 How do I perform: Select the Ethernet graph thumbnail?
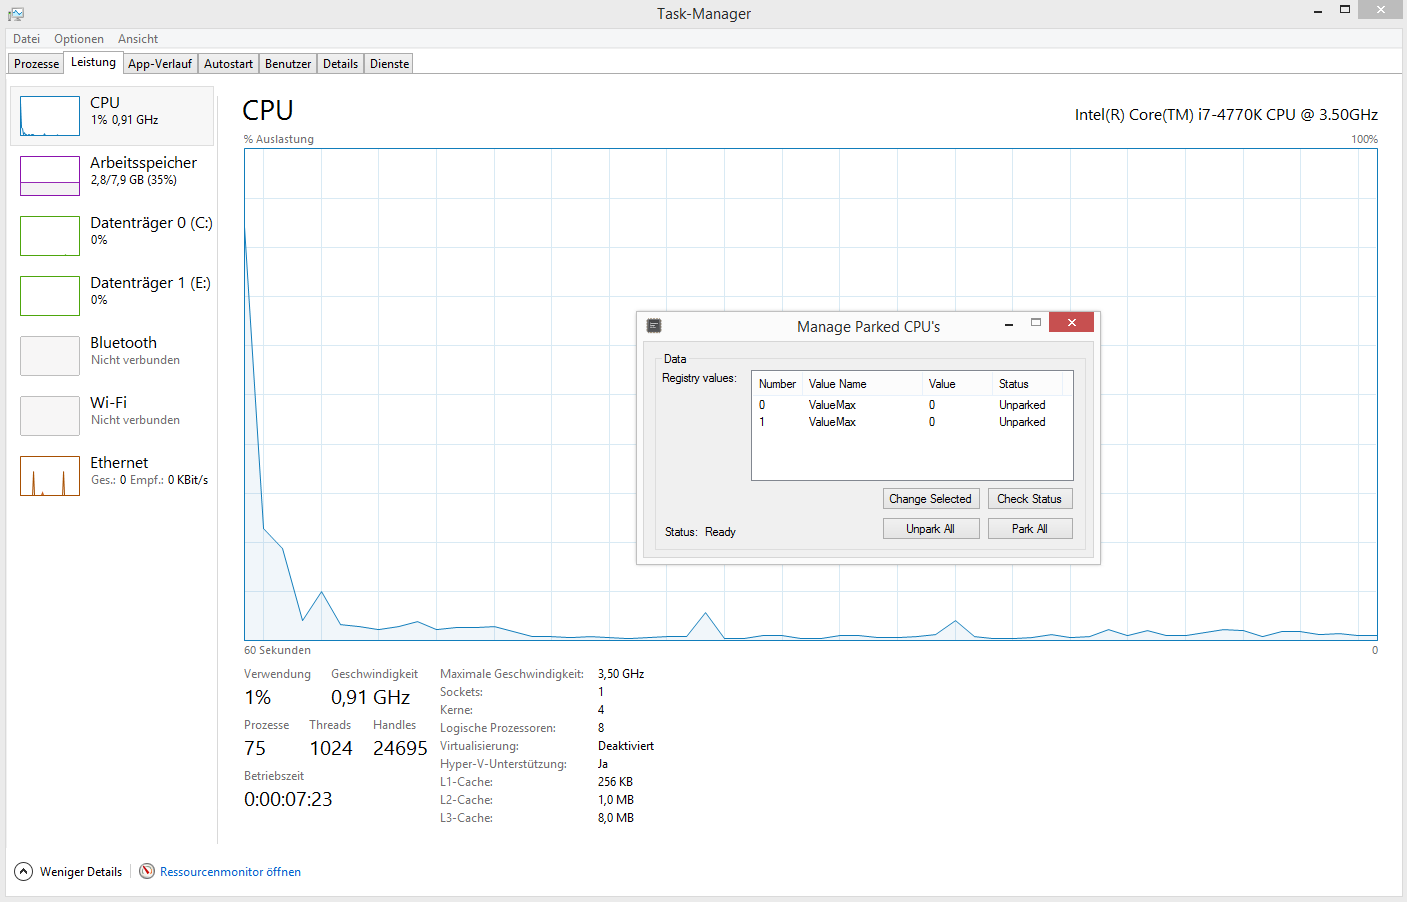(50, 476)
